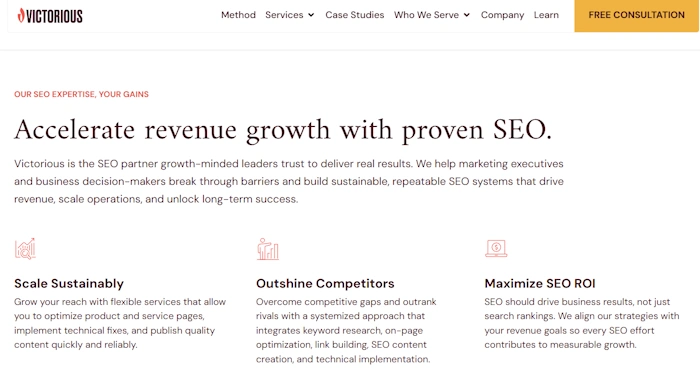The height and width of the screenshot is (369, 700).
Task: Click the main Accelerate revenue growth headline
Action: (283, 130)
